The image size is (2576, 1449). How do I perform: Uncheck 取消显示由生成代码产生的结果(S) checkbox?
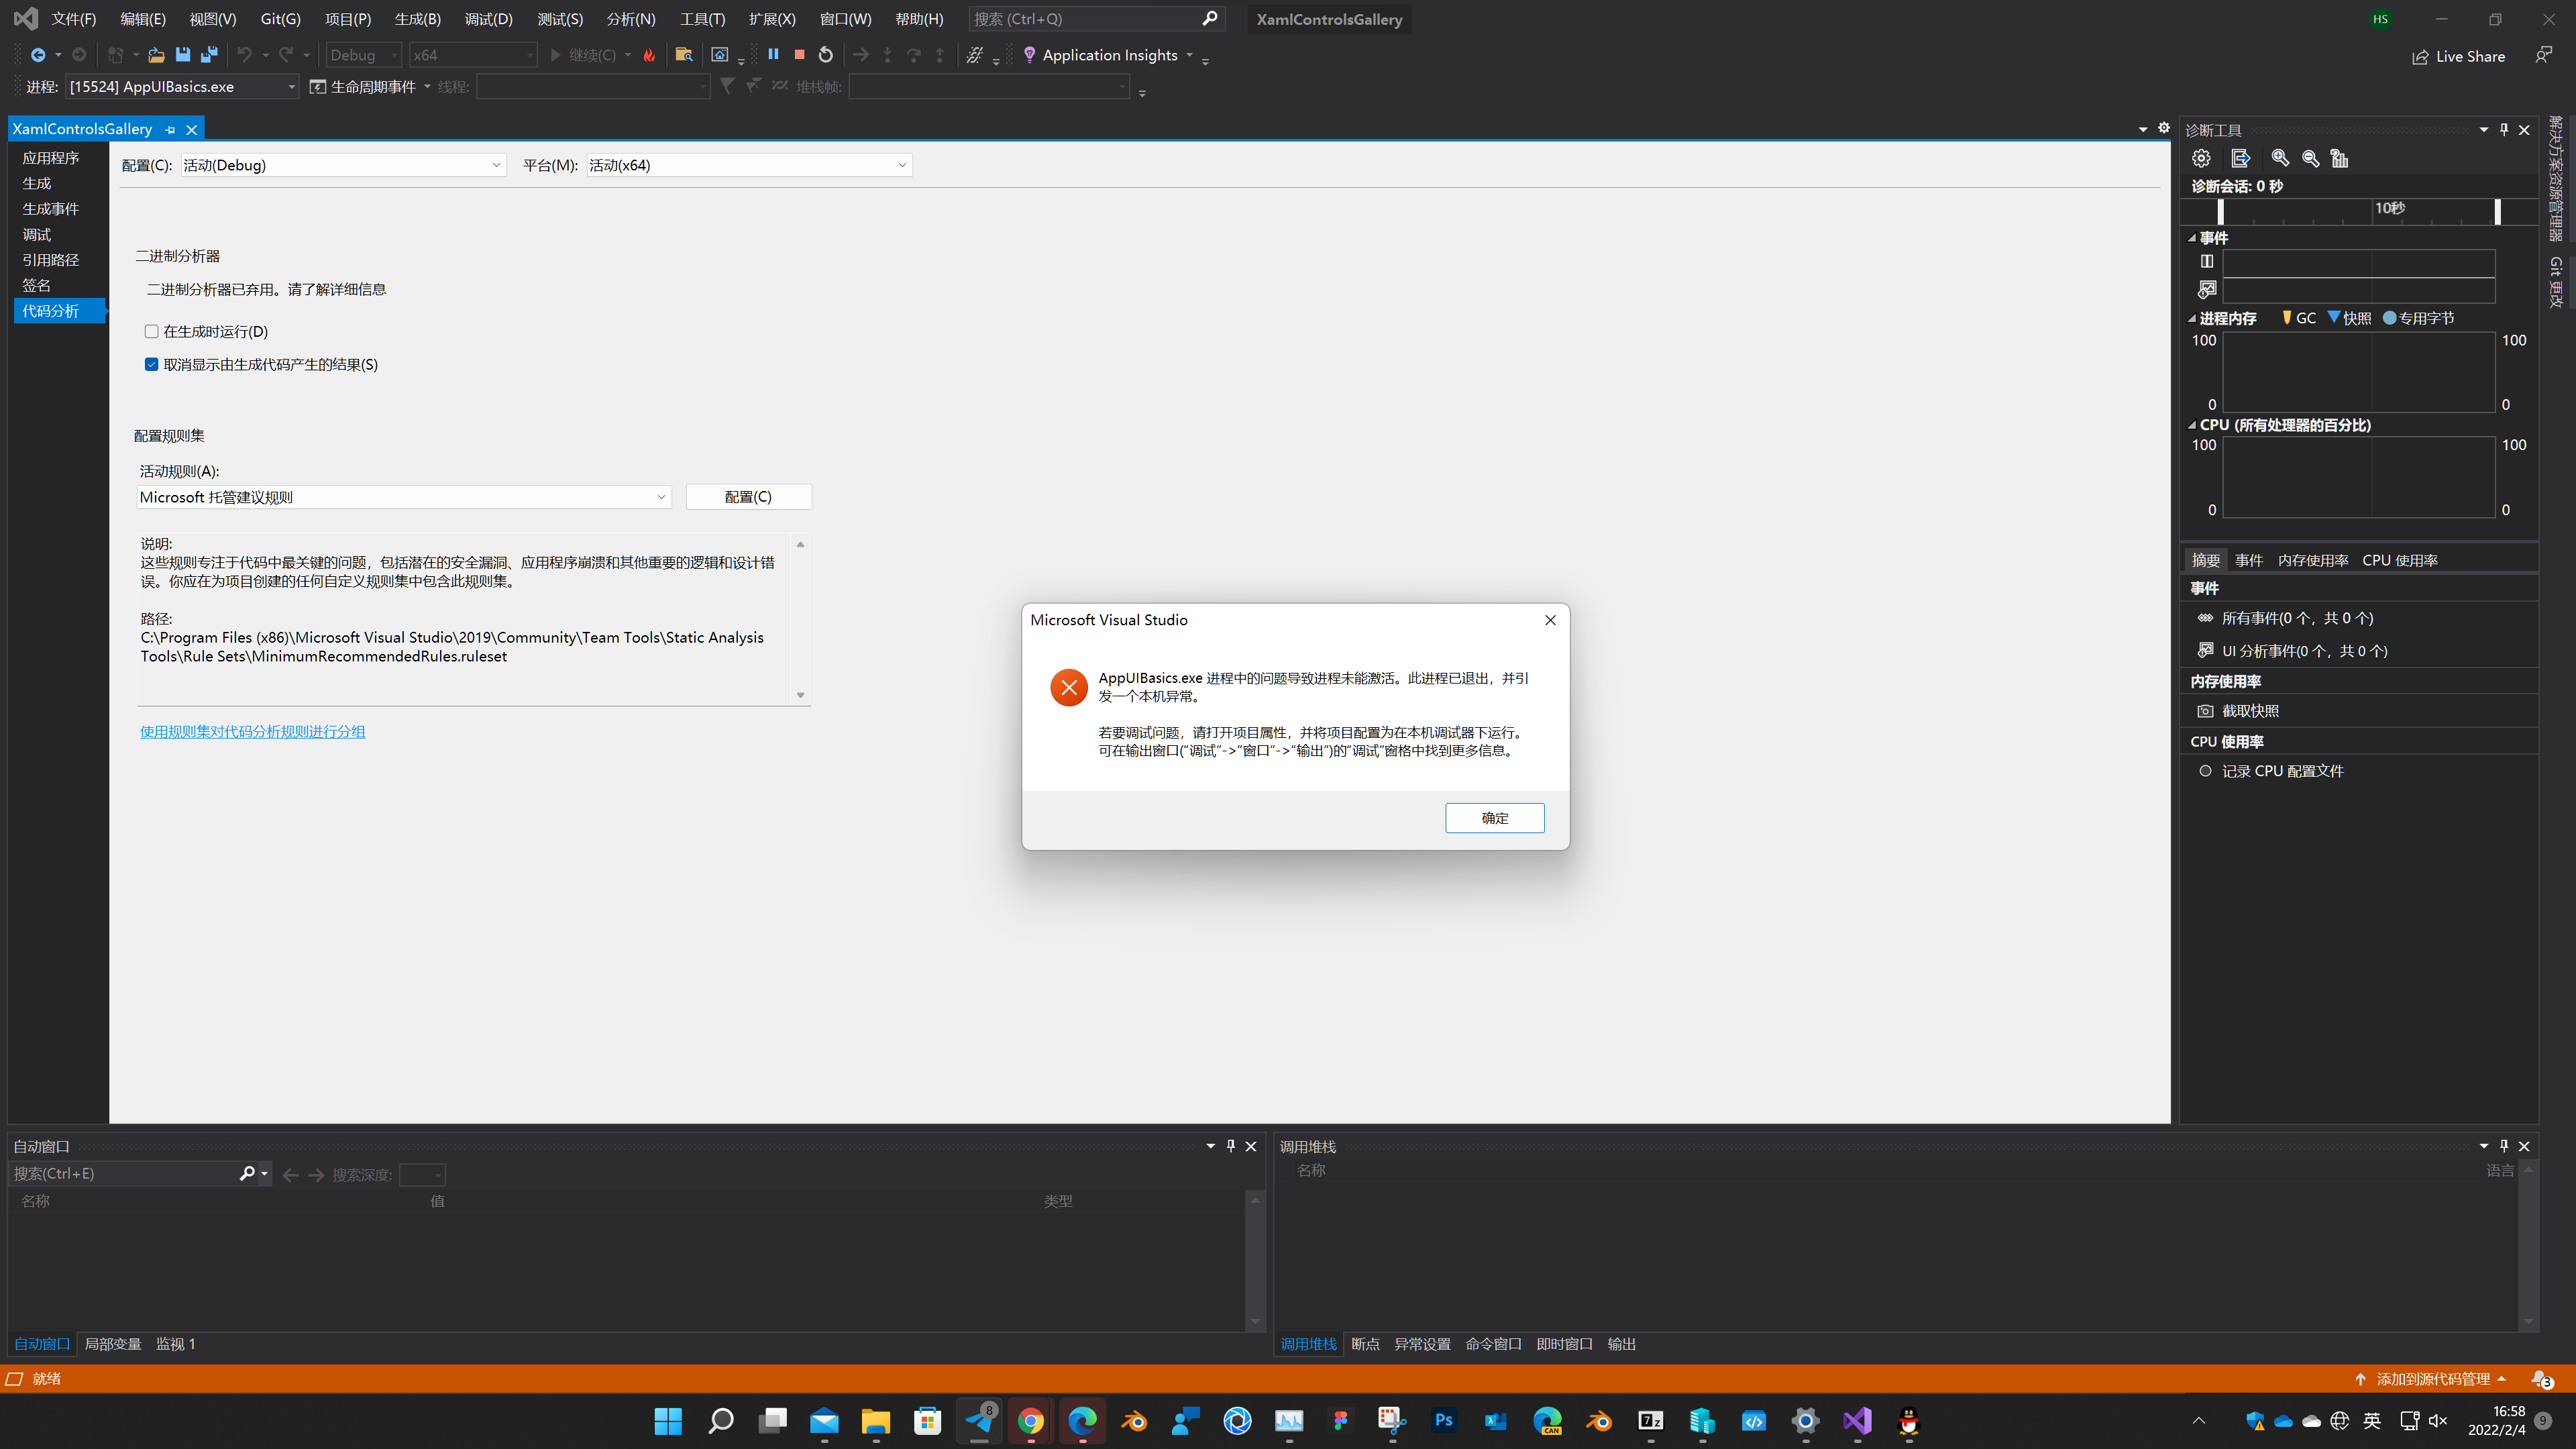(152, 364)
